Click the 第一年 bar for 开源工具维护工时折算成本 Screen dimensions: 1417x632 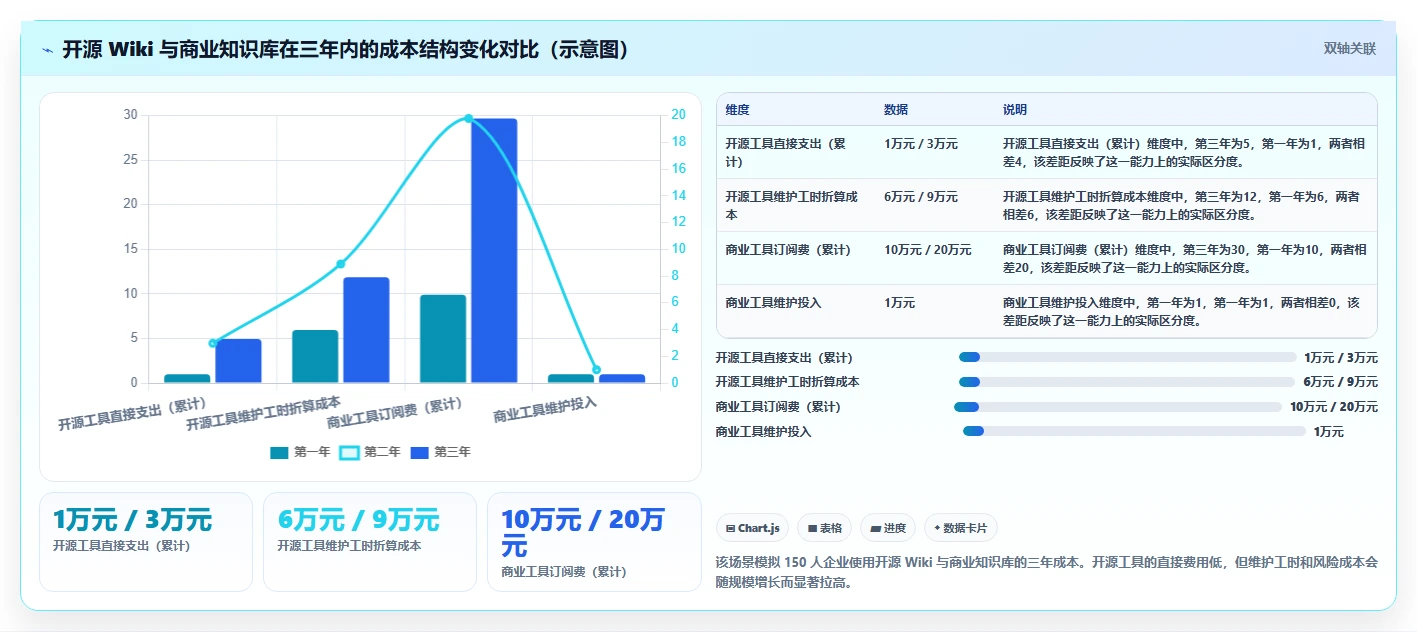click(x=315, y=357)
